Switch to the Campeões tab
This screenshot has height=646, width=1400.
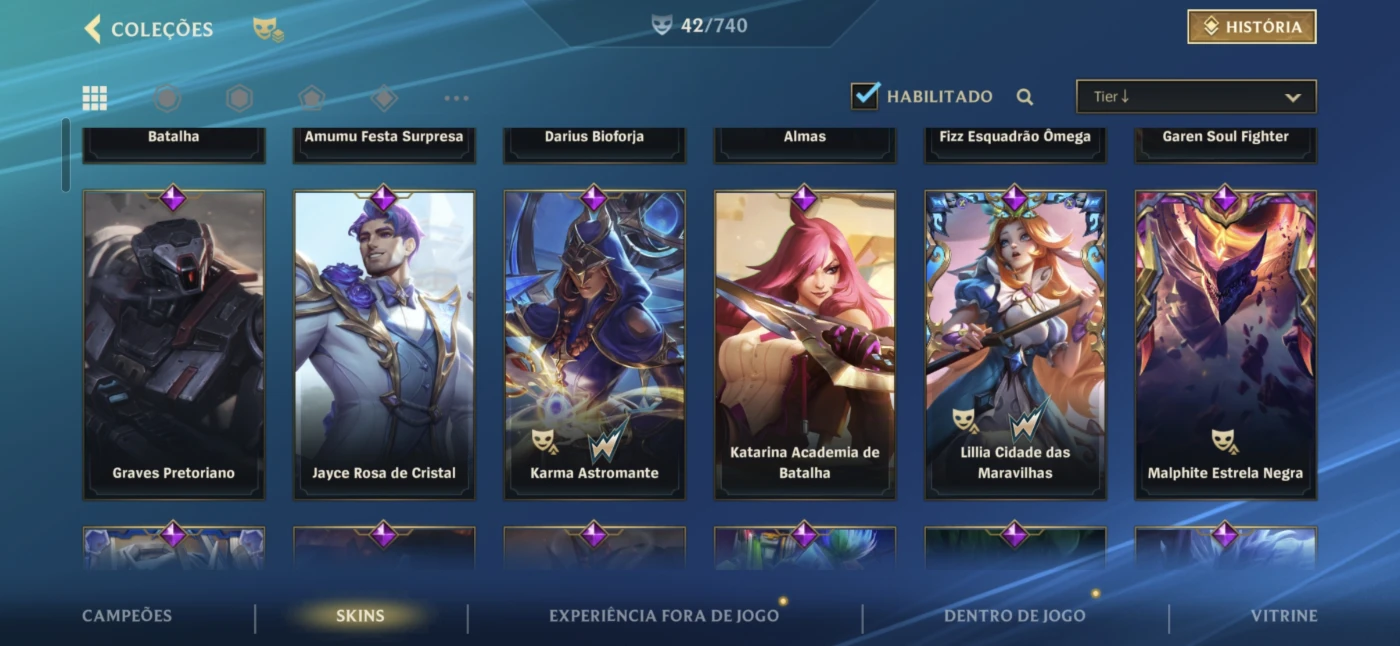coord(127,616)
